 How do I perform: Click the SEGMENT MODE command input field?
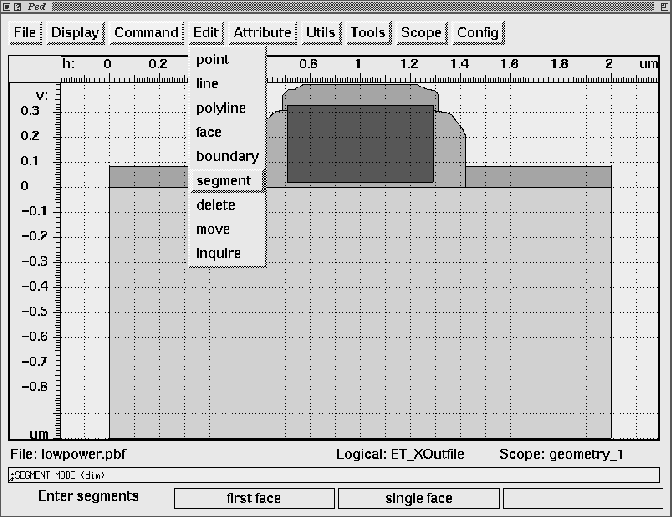[334, 475]
